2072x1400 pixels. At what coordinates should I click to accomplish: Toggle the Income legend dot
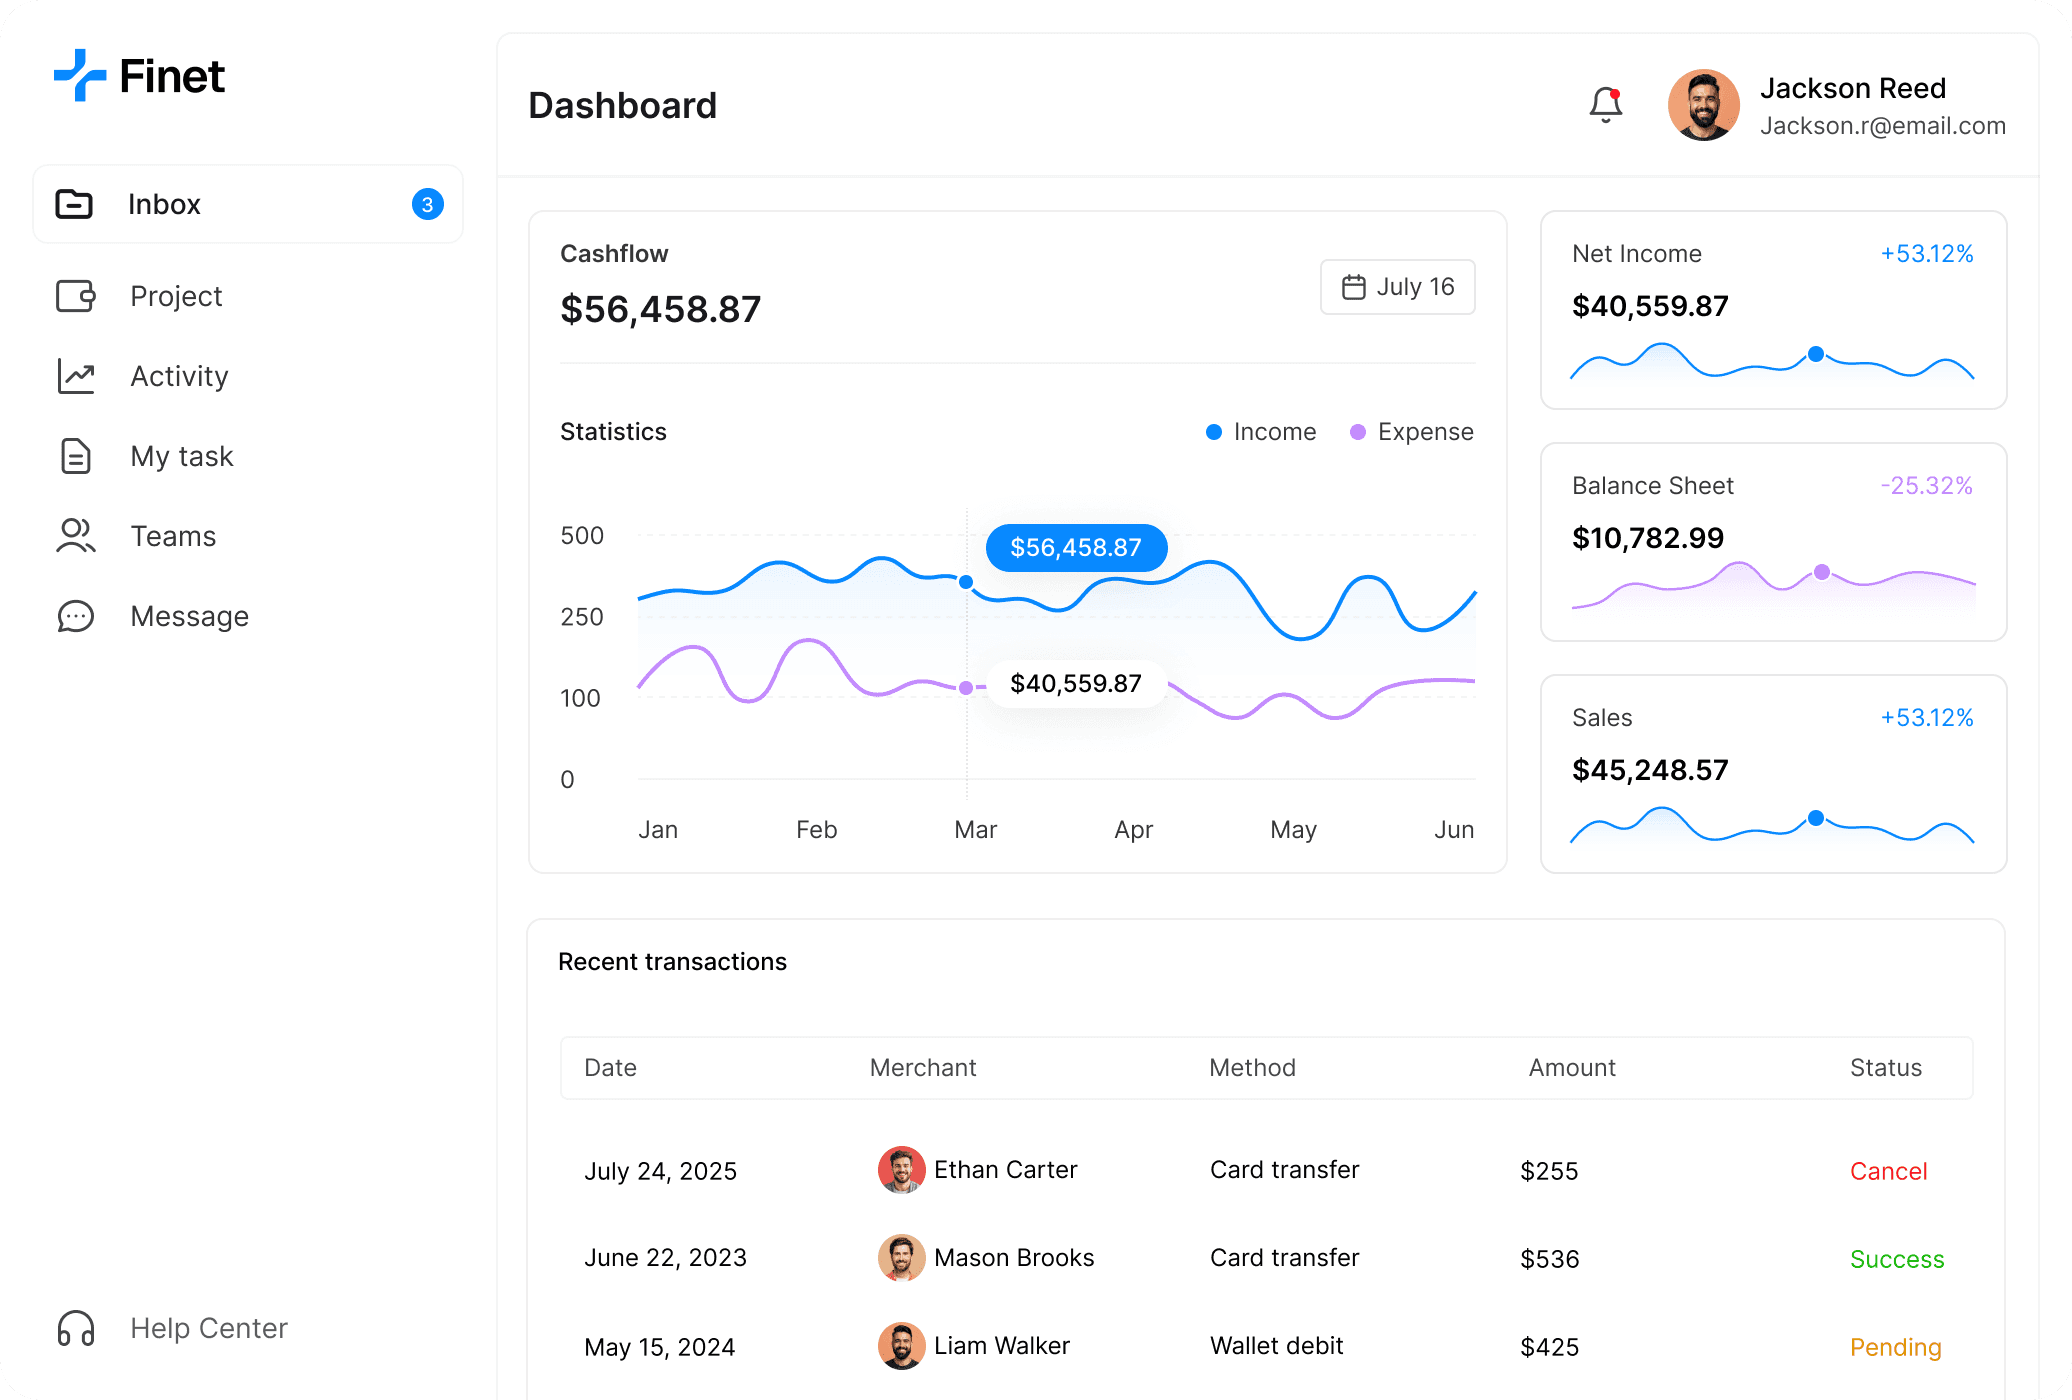pos(1213,431)
